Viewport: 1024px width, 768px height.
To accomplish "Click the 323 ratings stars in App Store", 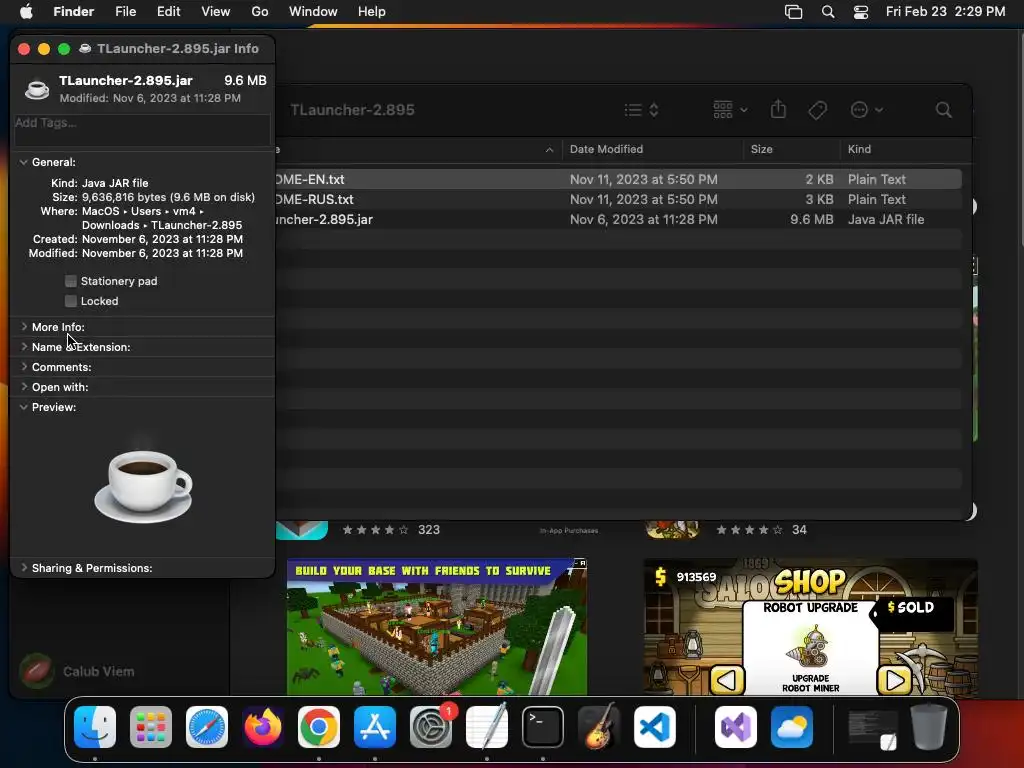I will [x=376, y=530].
